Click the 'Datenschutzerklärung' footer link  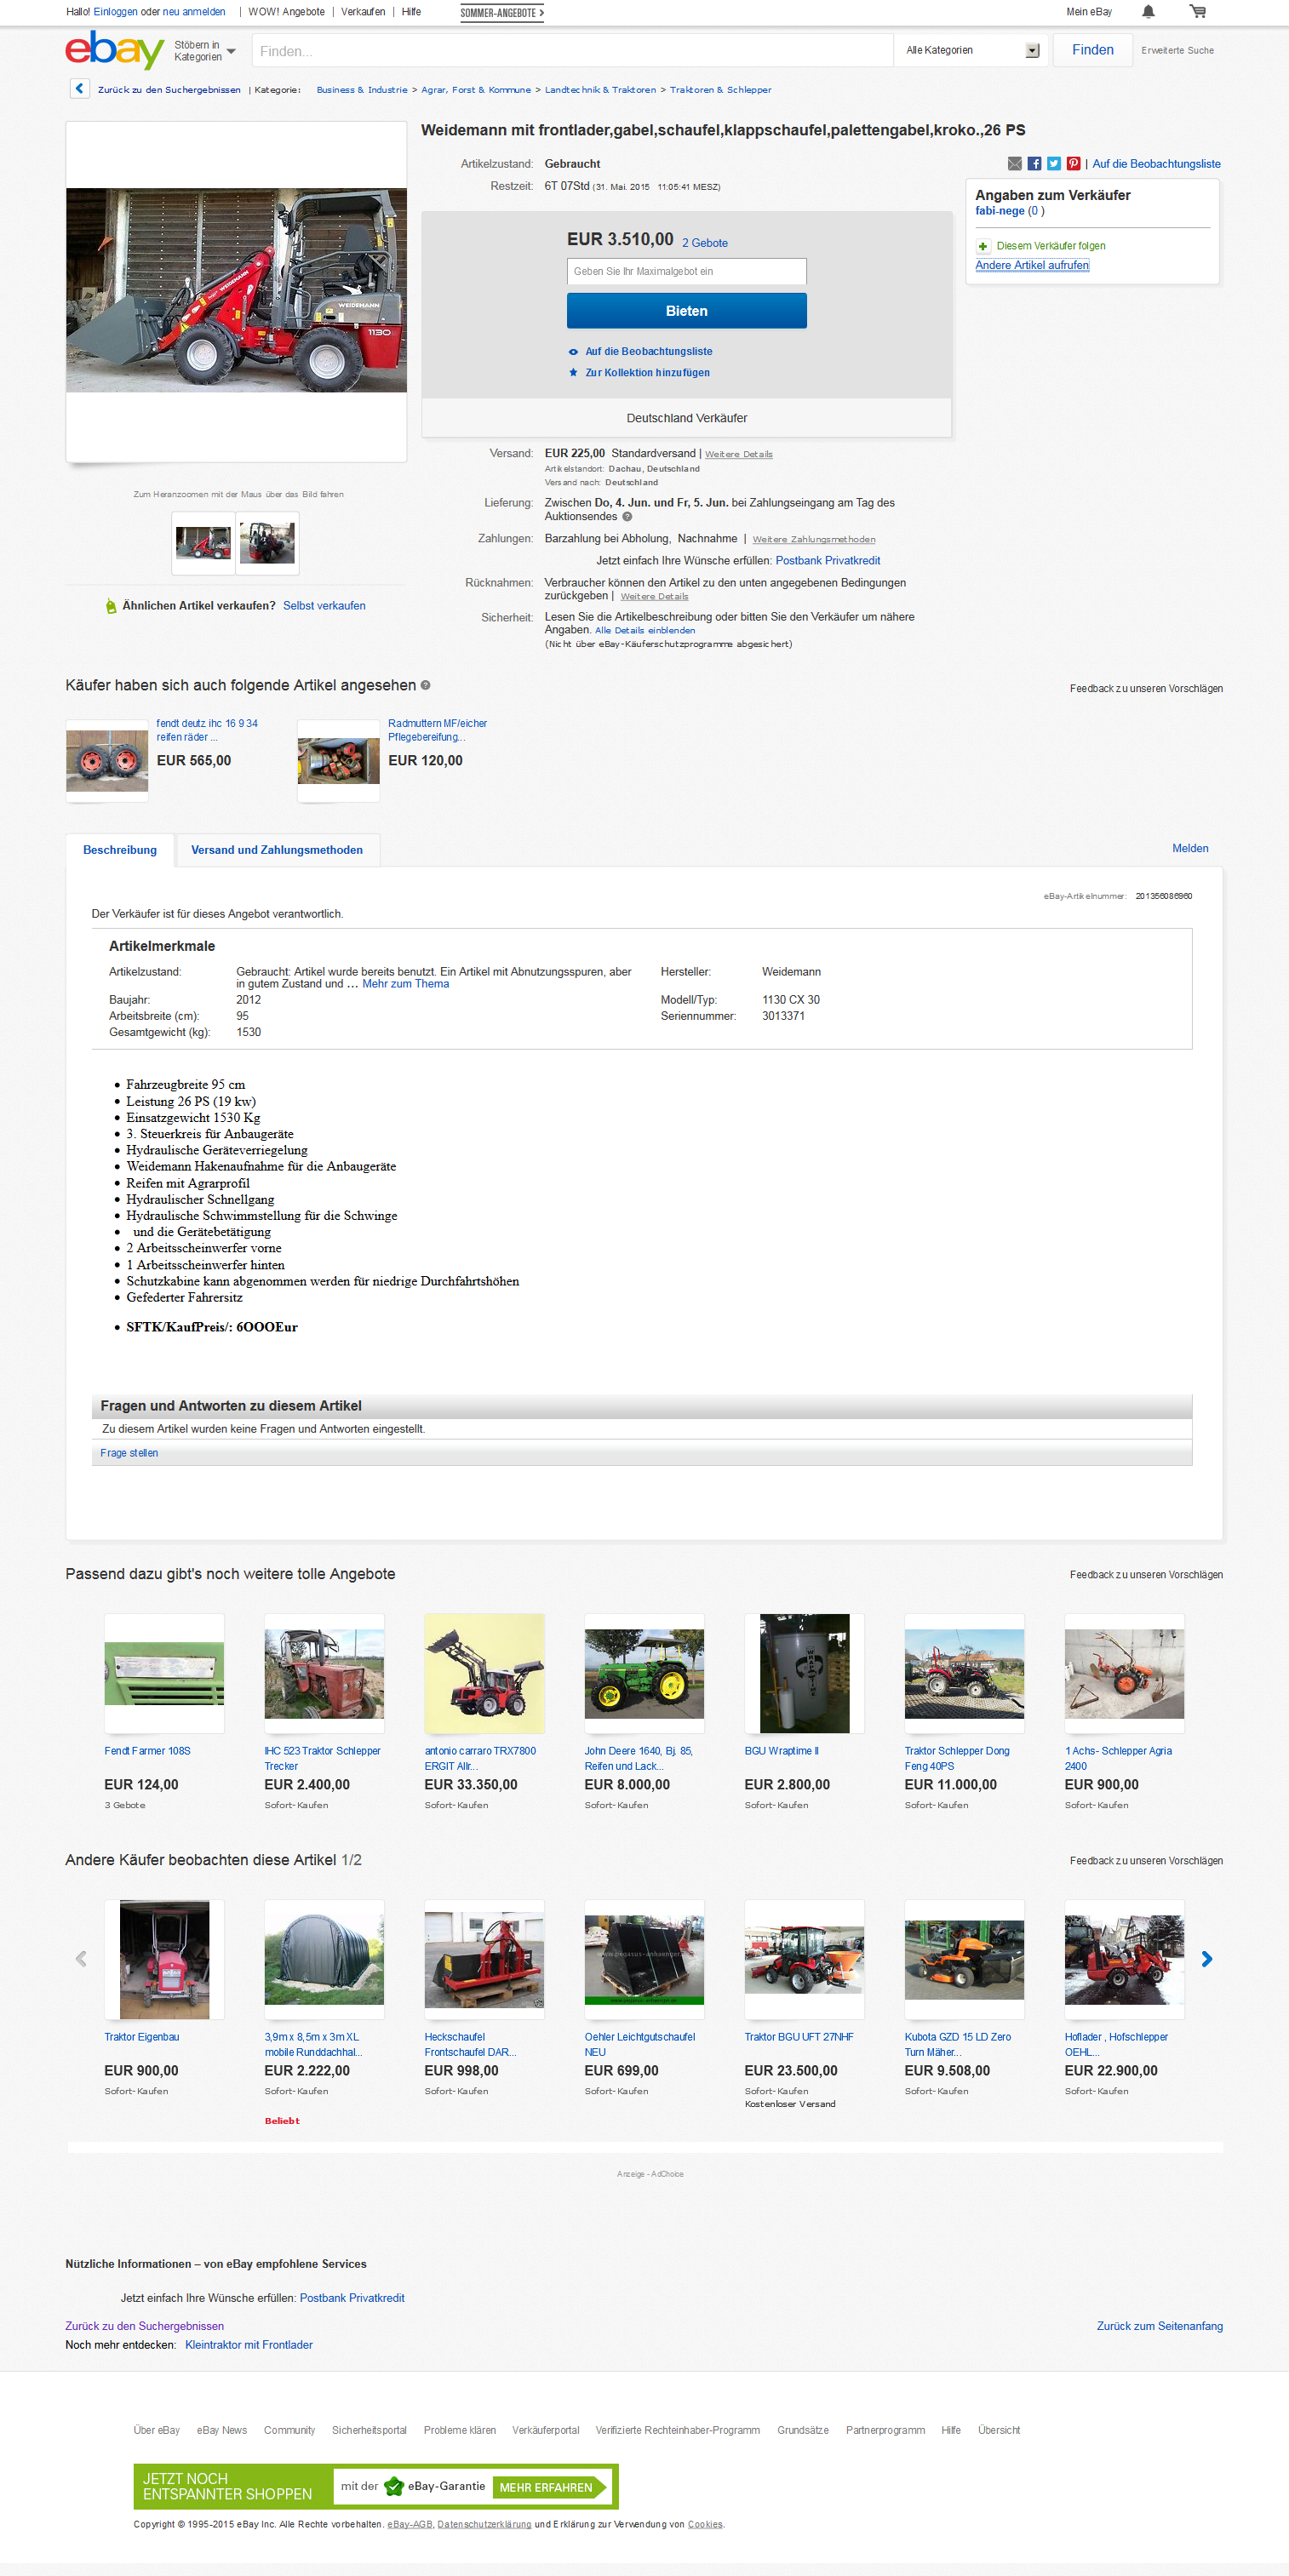point(484,2525)
